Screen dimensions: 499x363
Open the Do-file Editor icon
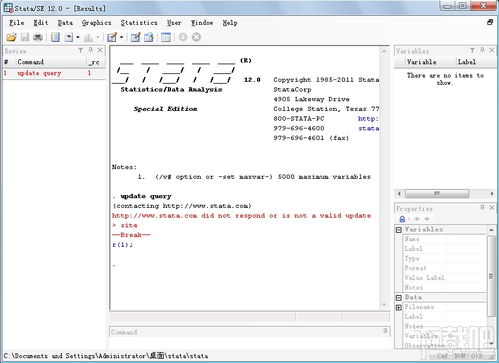point(112,37)
